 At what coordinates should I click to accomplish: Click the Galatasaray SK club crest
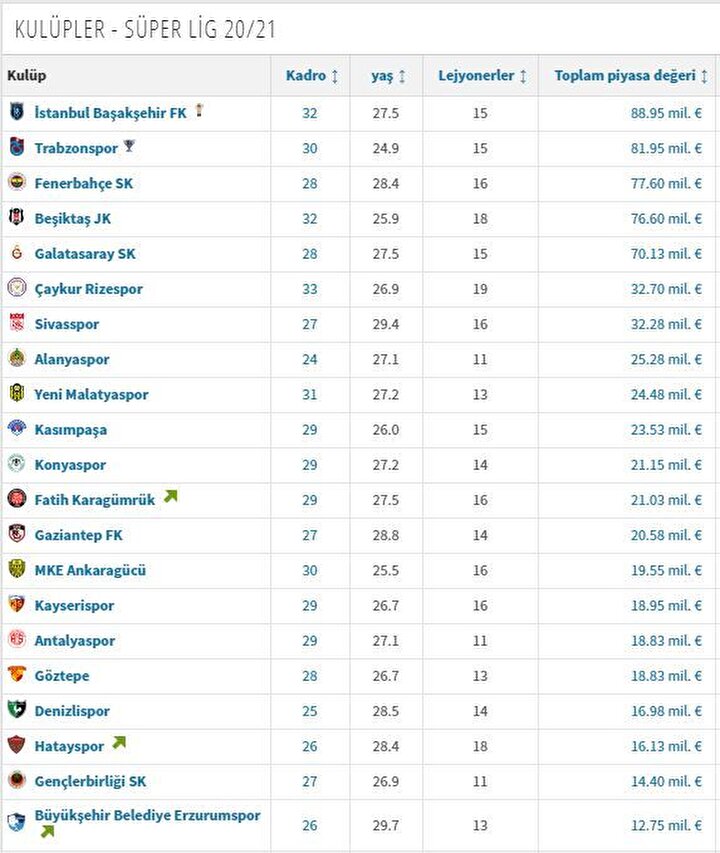[x=17, y=252]
